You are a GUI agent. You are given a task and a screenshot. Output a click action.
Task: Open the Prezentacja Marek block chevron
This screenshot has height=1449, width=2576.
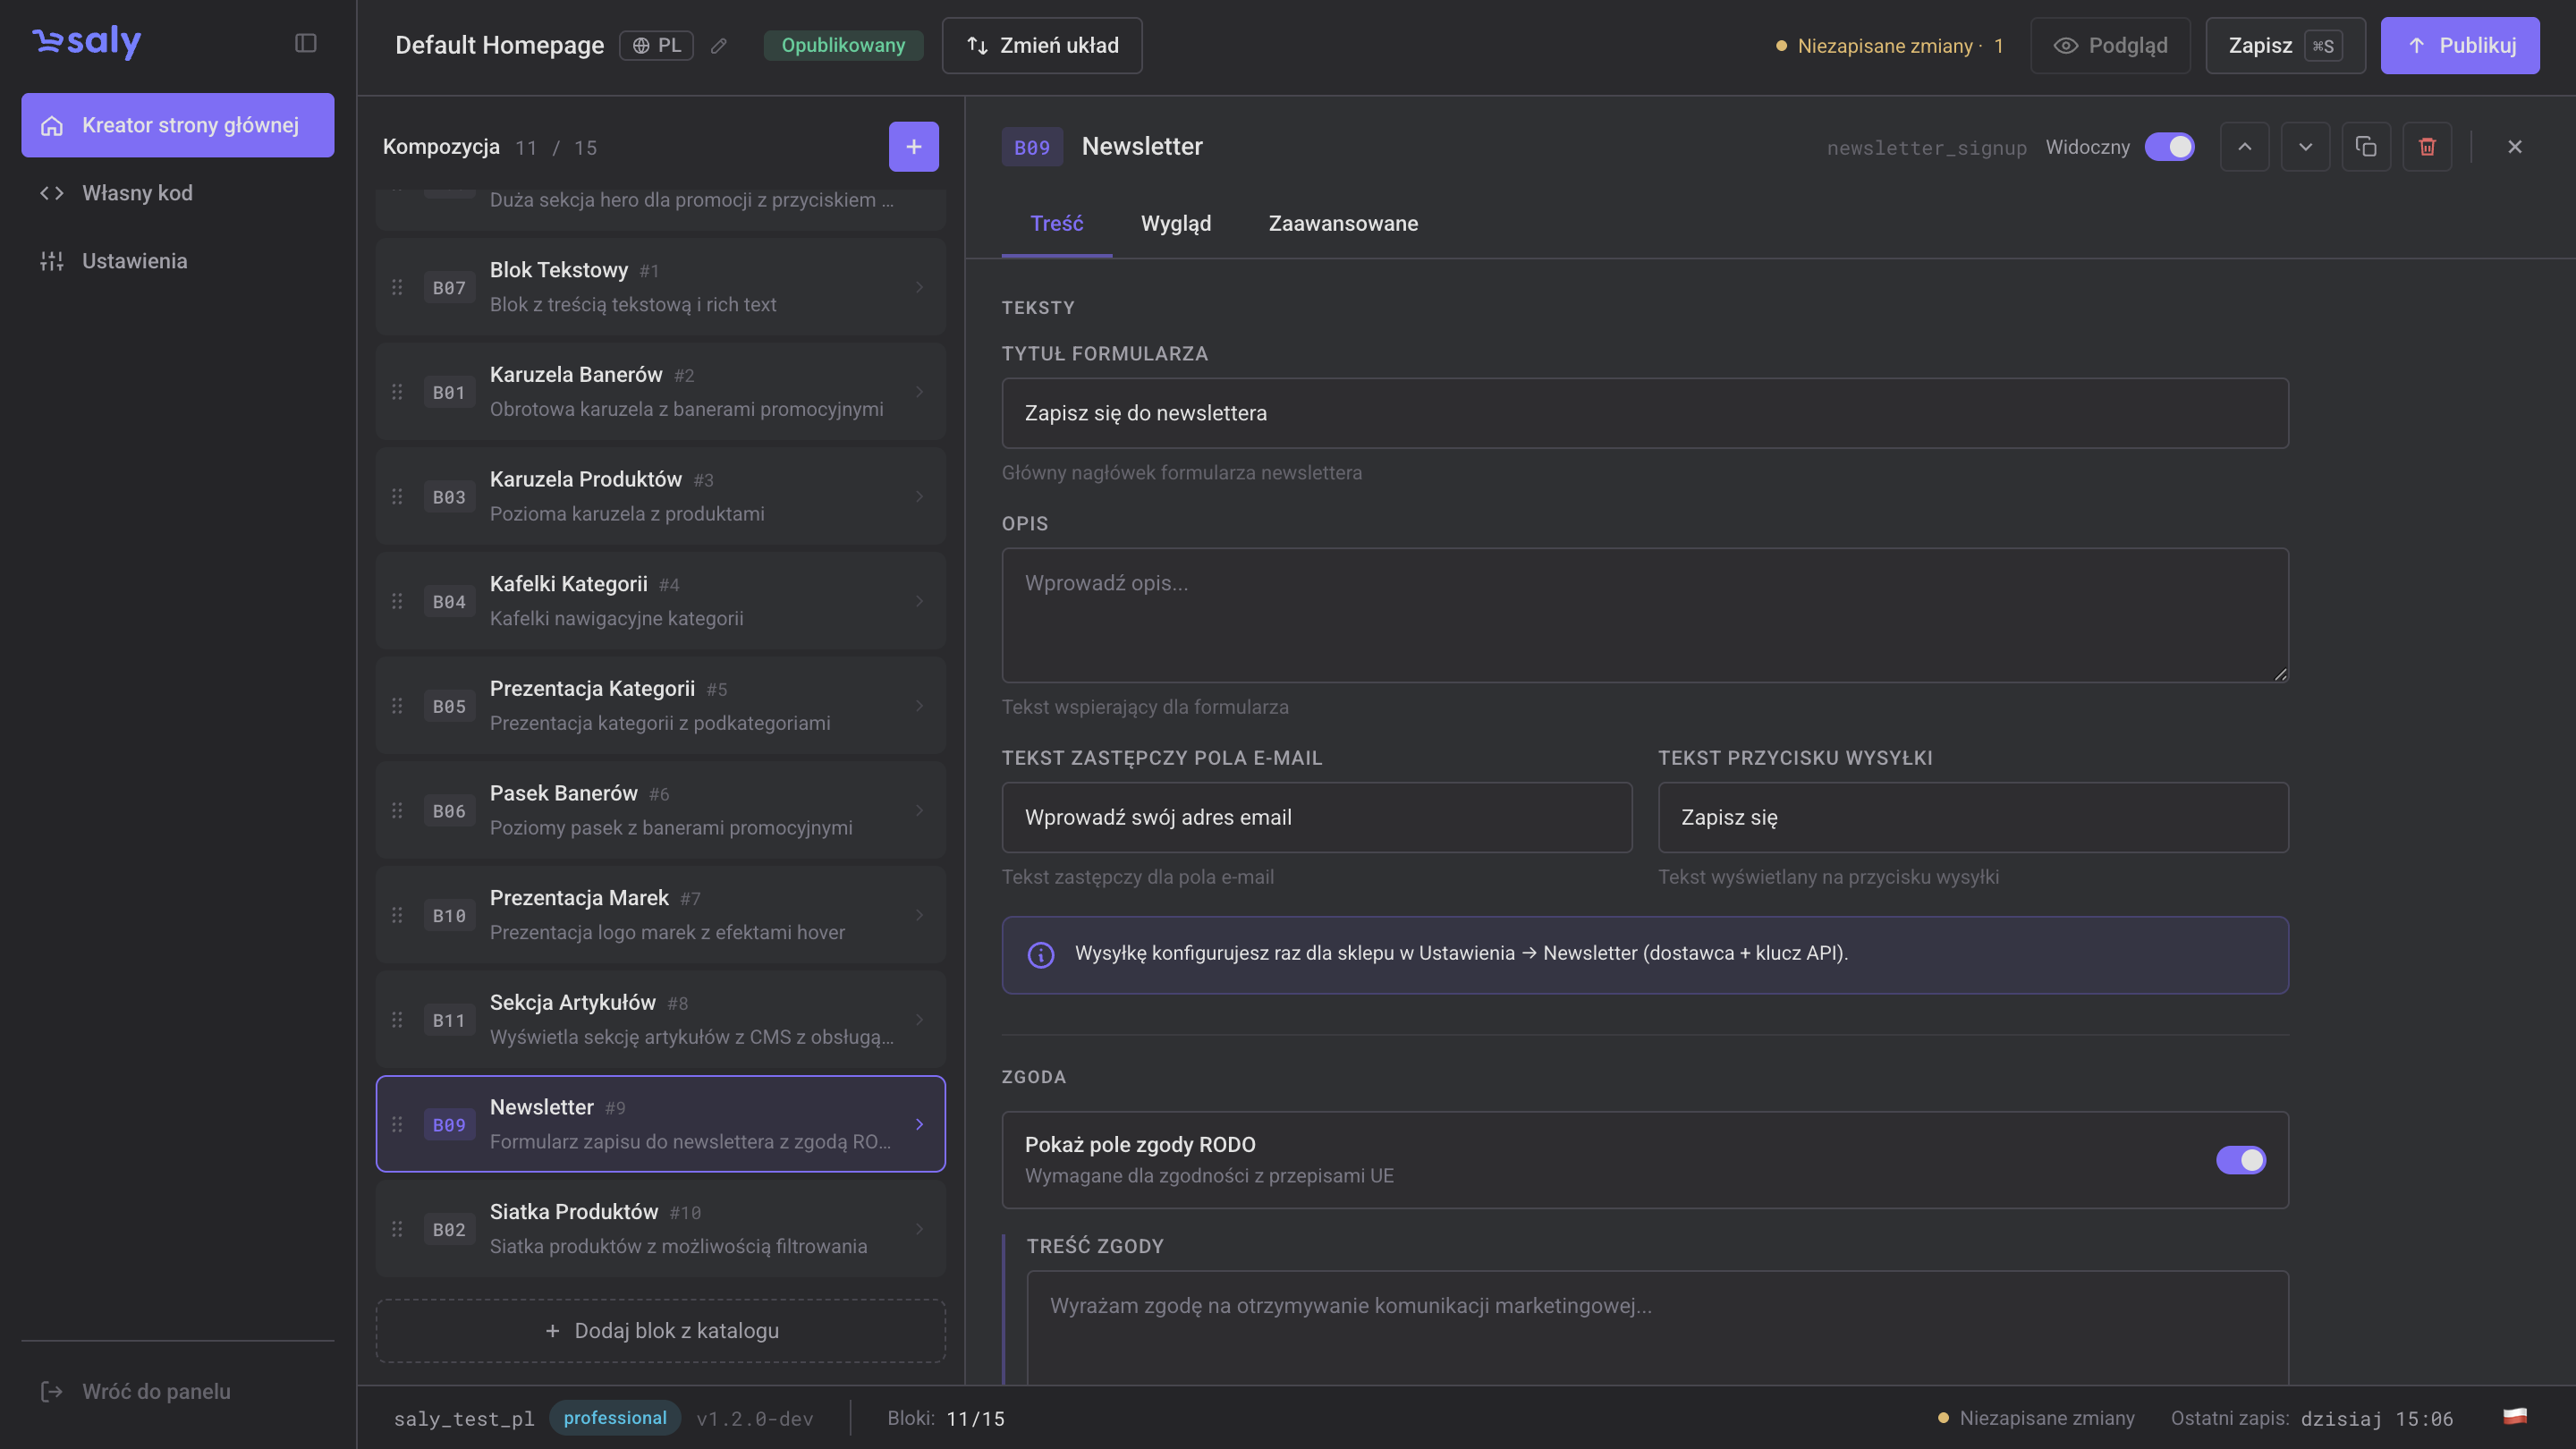[x=919, y=915]
